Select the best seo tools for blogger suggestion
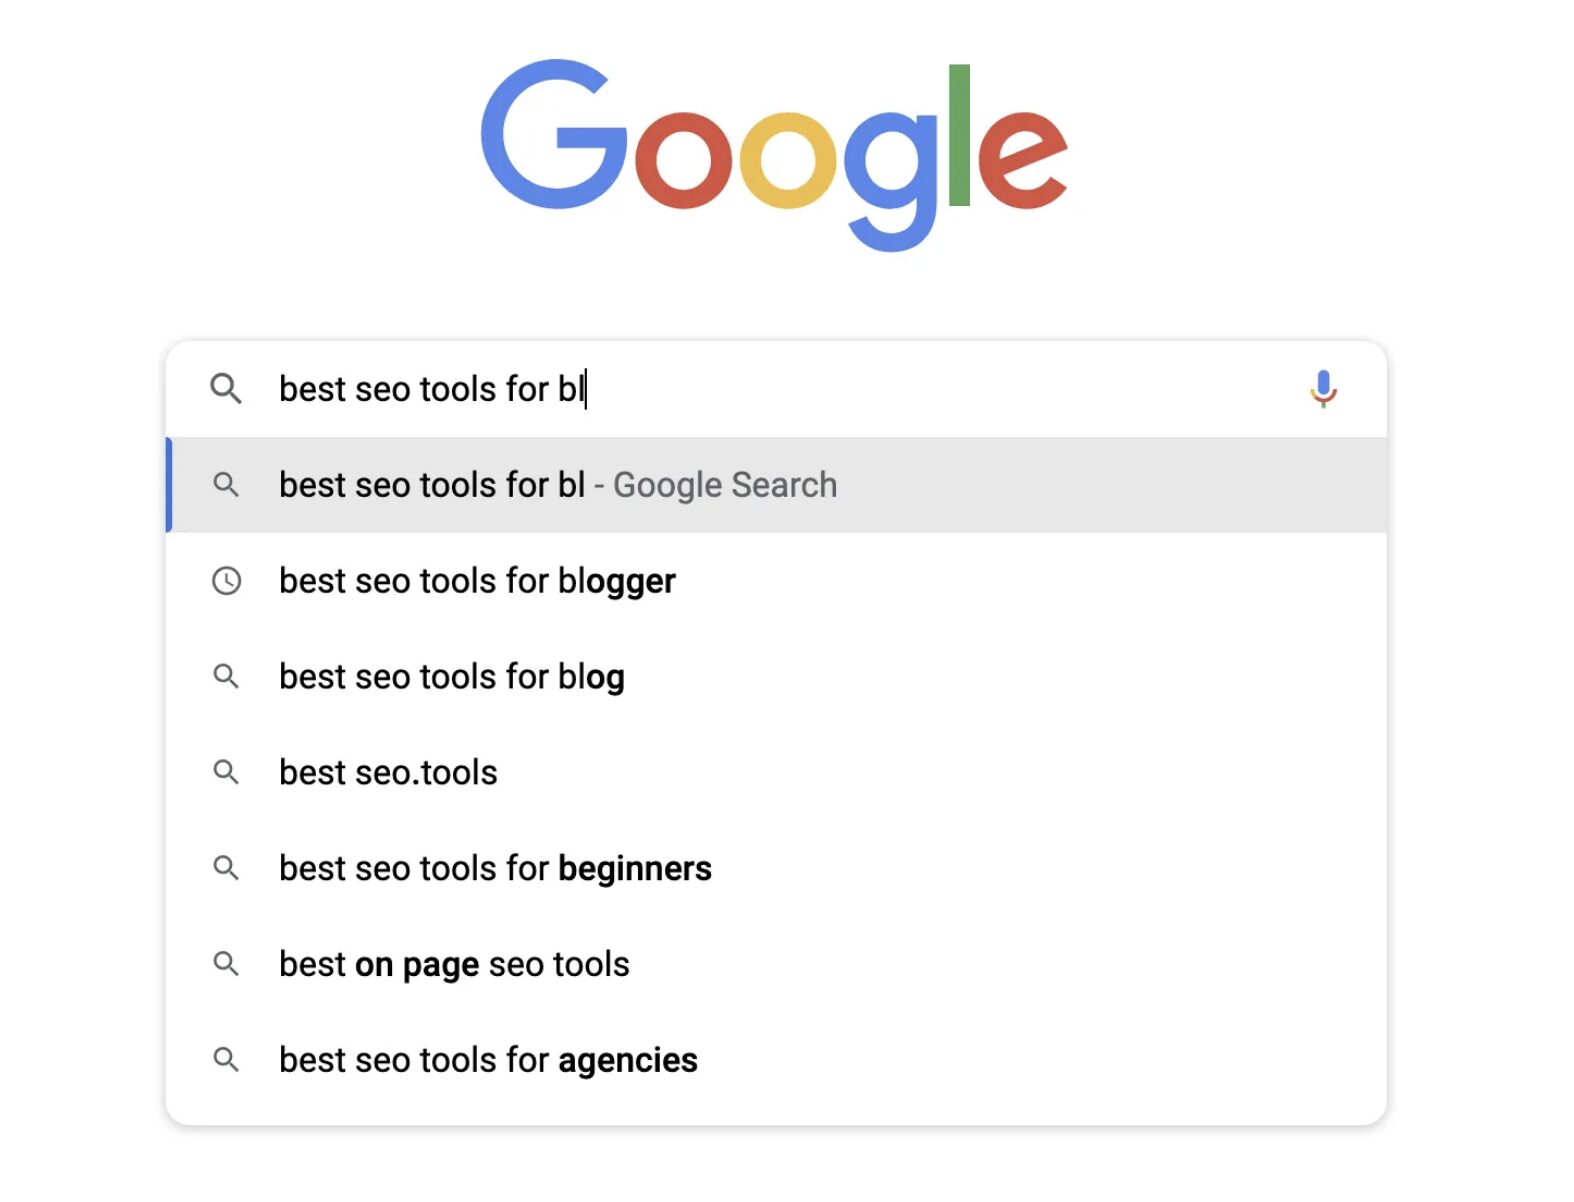The height and width of the screenshot is (1202, 1574). [x=477, y=580]
